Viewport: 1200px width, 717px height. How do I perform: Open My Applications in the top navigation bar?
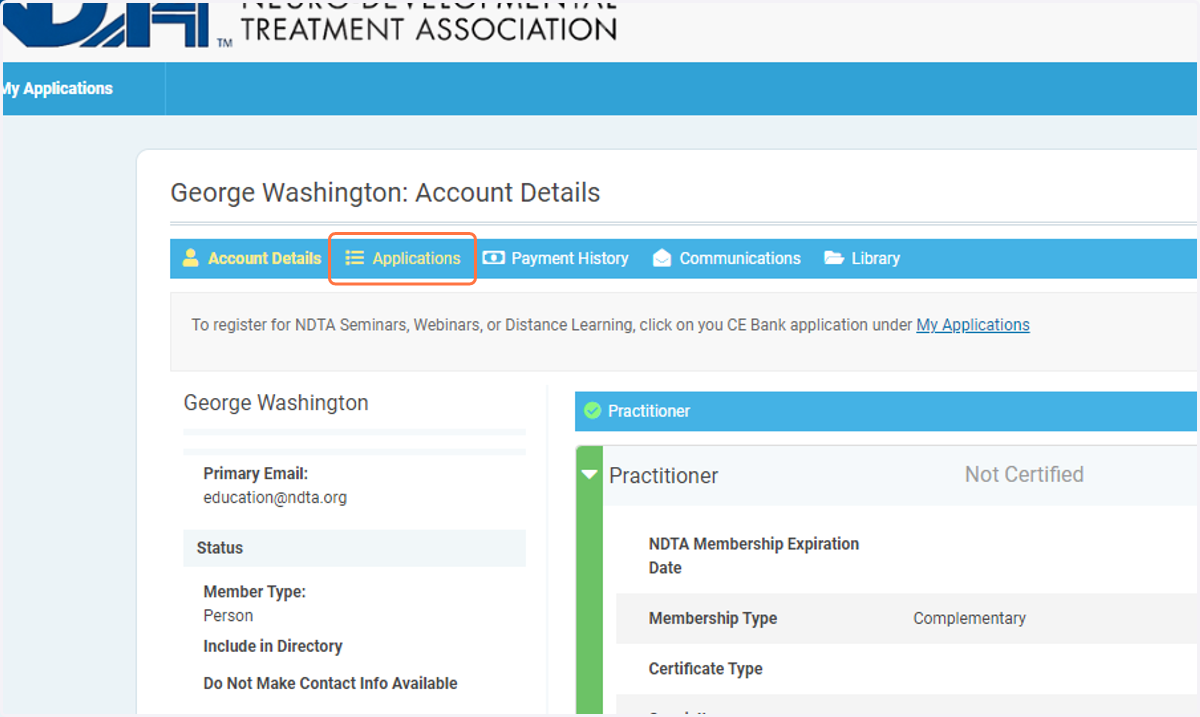pos(56,88)
